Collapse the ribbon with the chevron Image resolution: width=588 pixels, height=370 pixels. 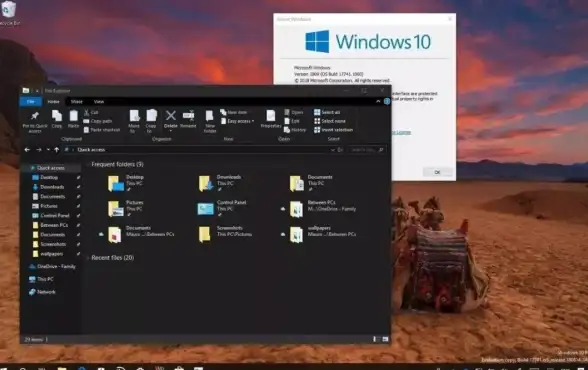(378, 101)
